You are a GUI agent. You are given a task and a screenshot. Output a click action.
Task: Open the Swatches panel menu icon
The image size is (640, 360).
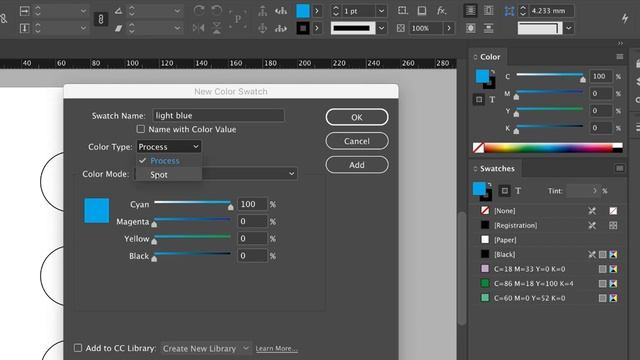620,168
